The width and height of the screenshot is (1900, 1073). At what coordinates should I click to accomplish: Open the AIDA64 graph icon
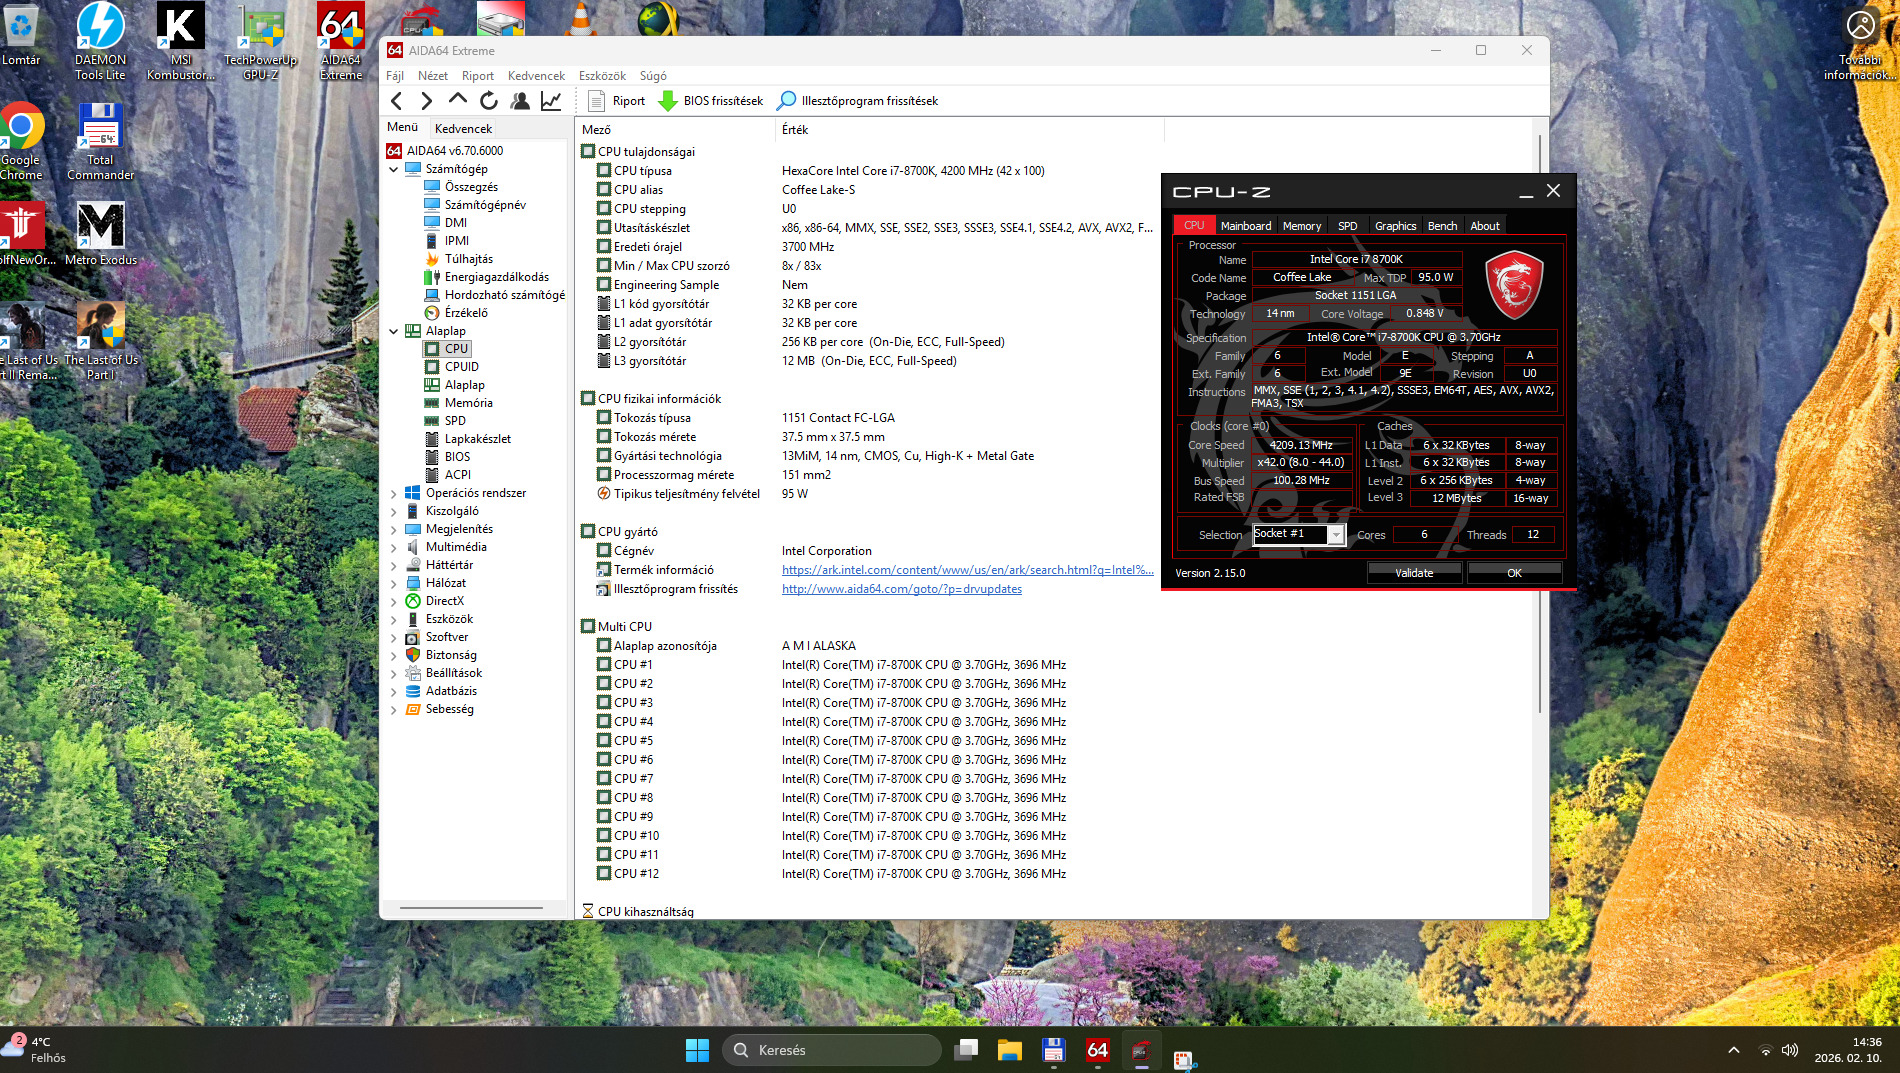point(551,101)
